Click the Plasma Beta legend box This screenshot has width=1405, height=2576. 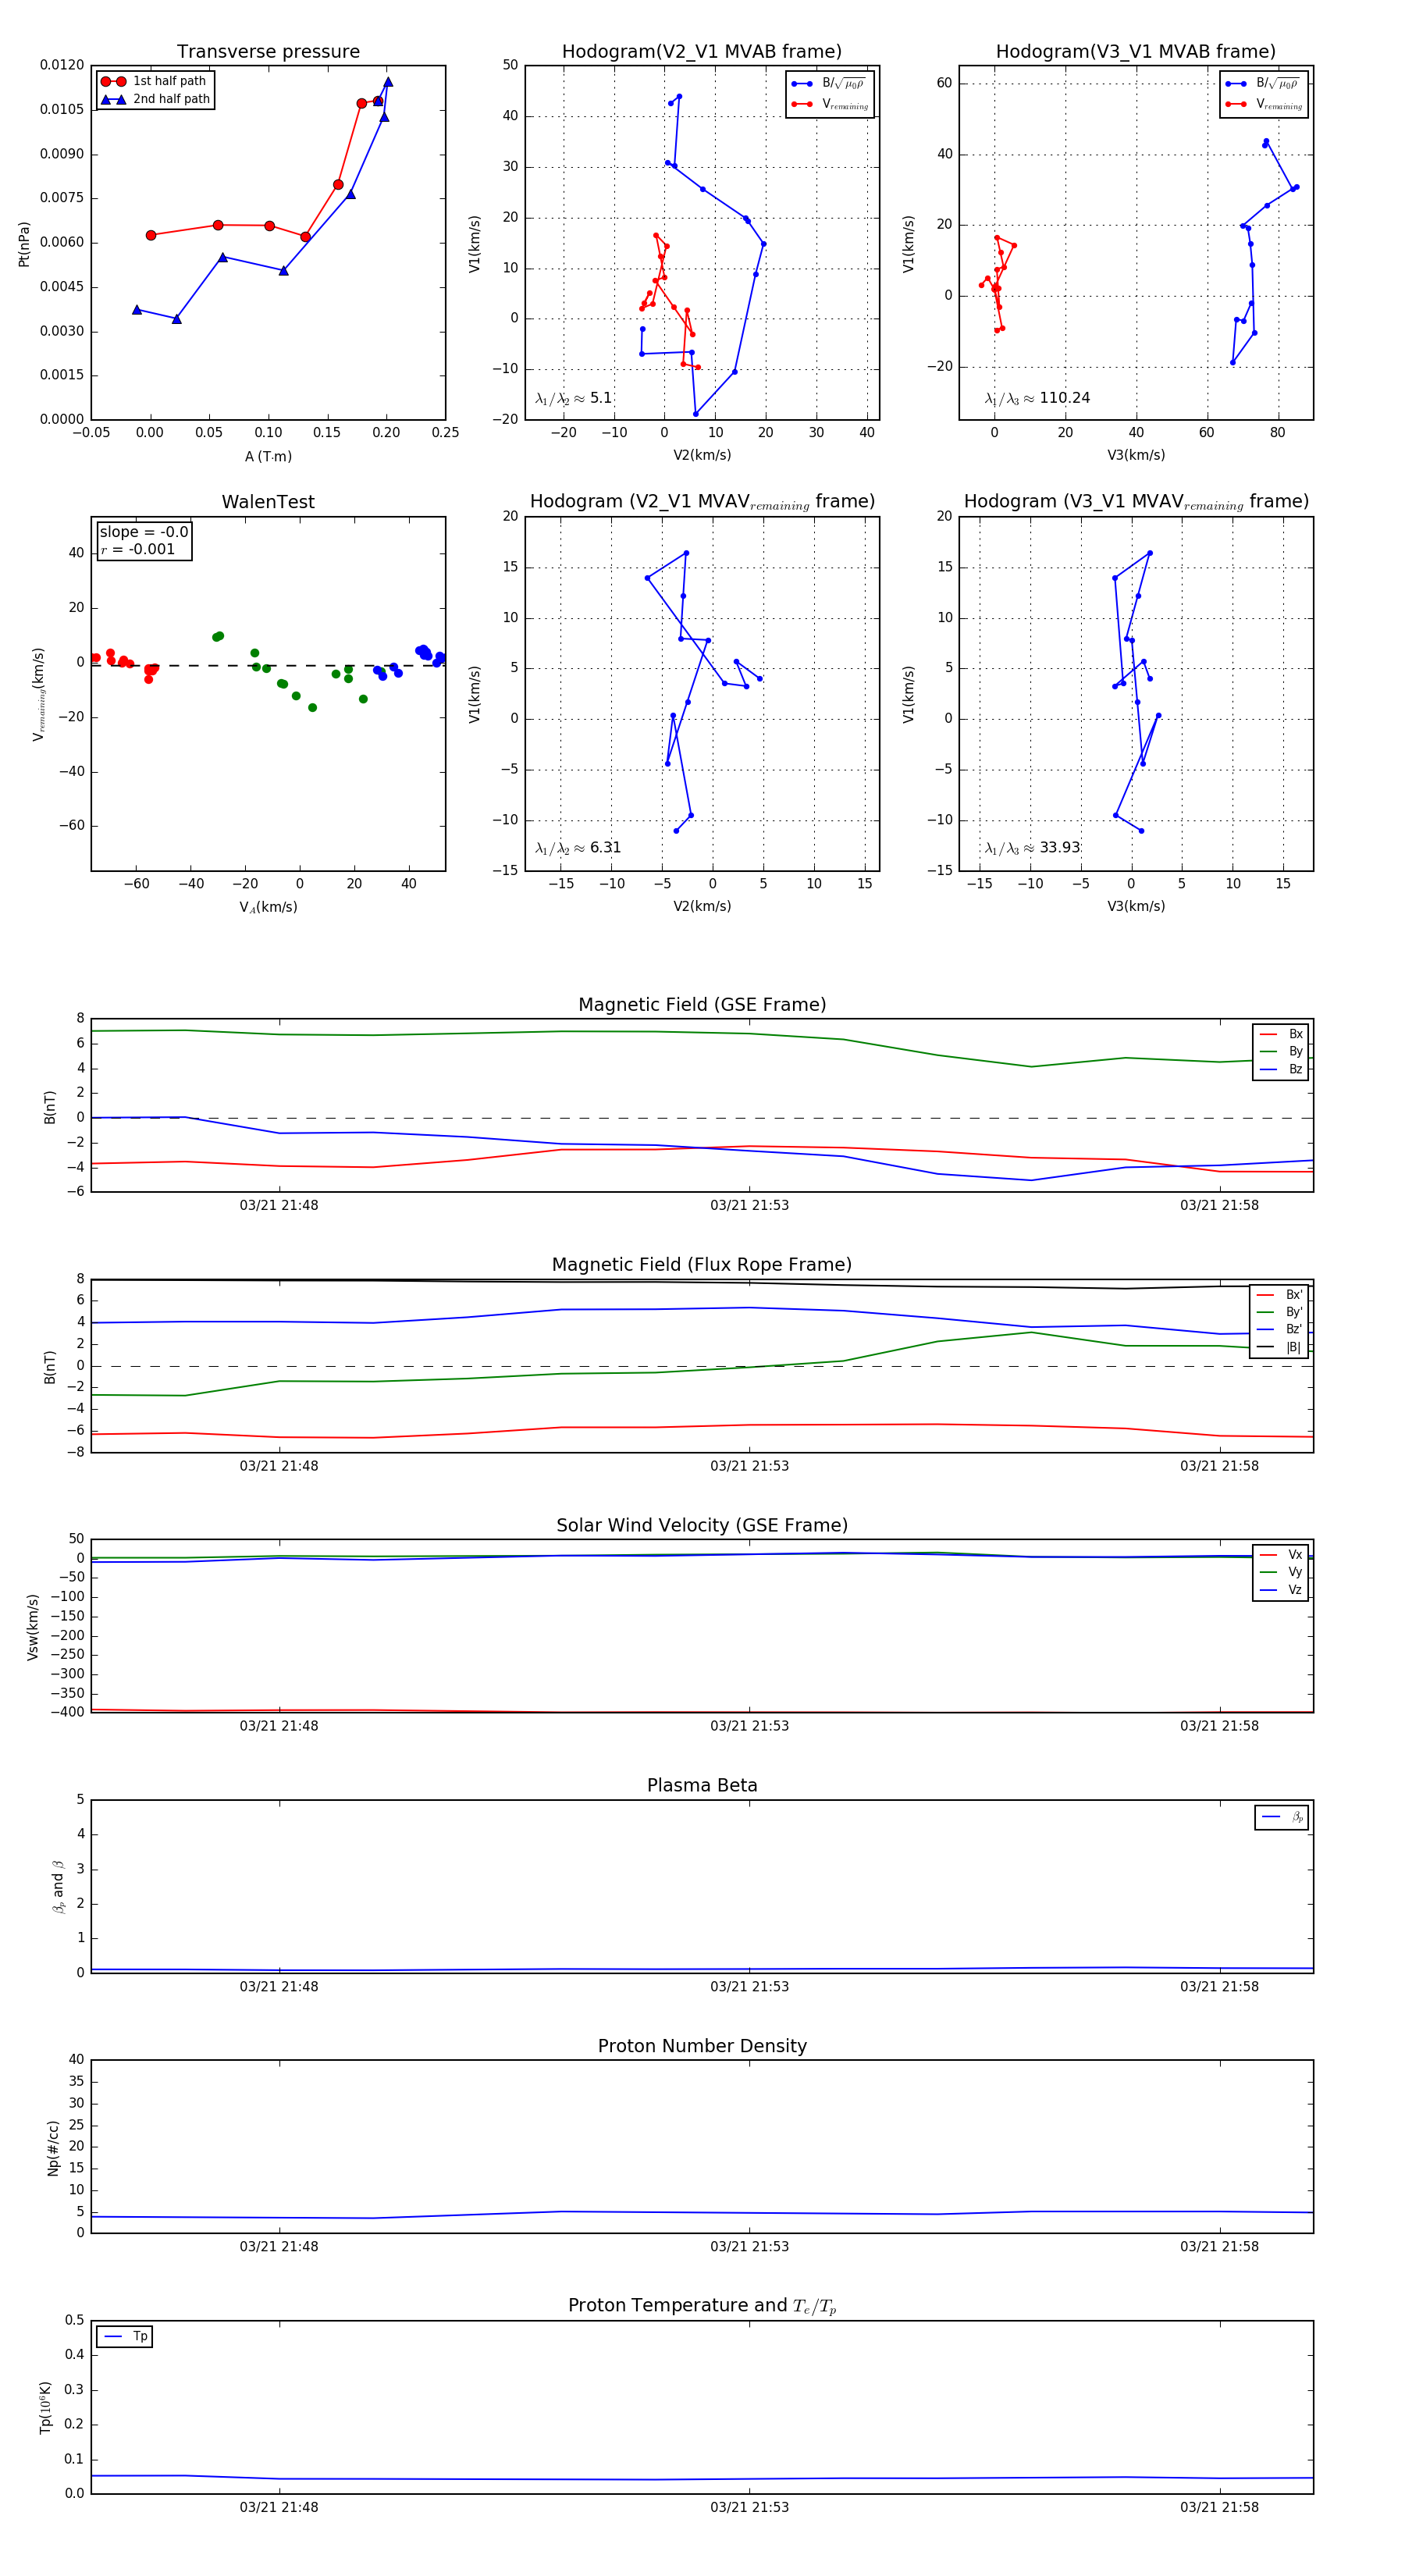[1281, 1817]
